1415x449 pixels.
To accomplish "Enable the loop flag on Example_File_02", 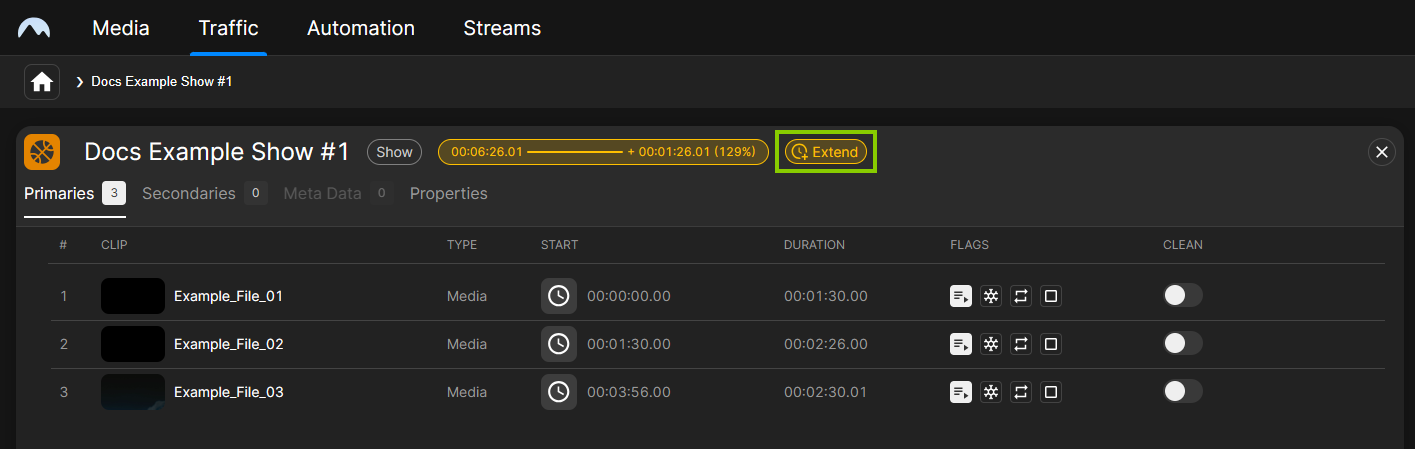I will tap(1021, 344).
